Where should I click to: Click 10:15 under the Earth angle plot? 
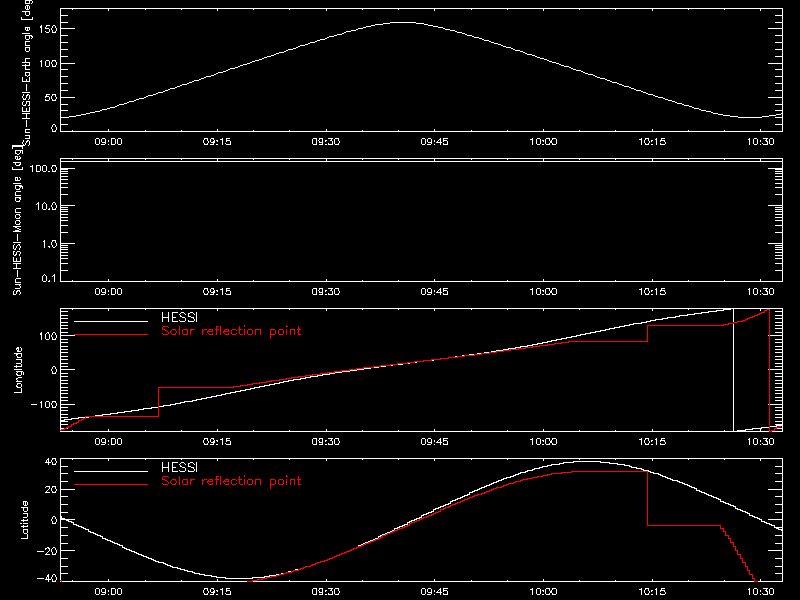coord(652,141)
